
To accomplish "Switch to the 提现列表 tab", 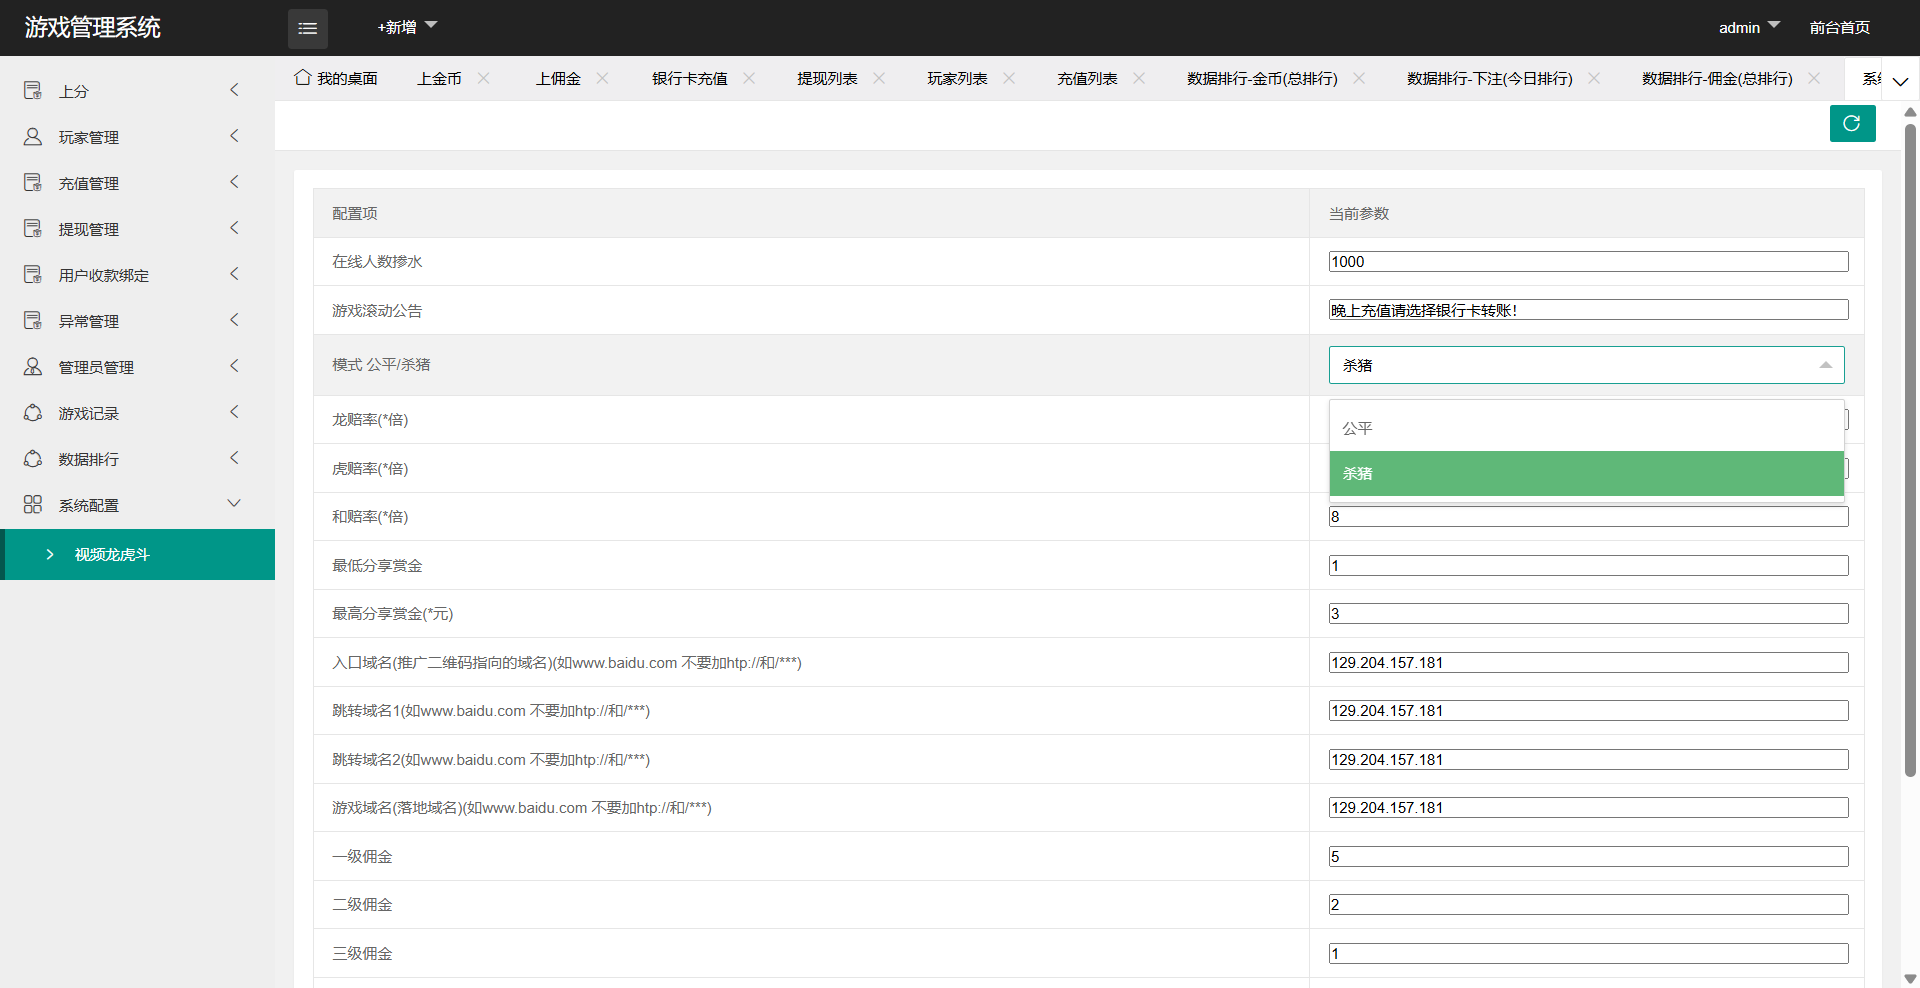I will pyautogui.click(x=827, y=78).
